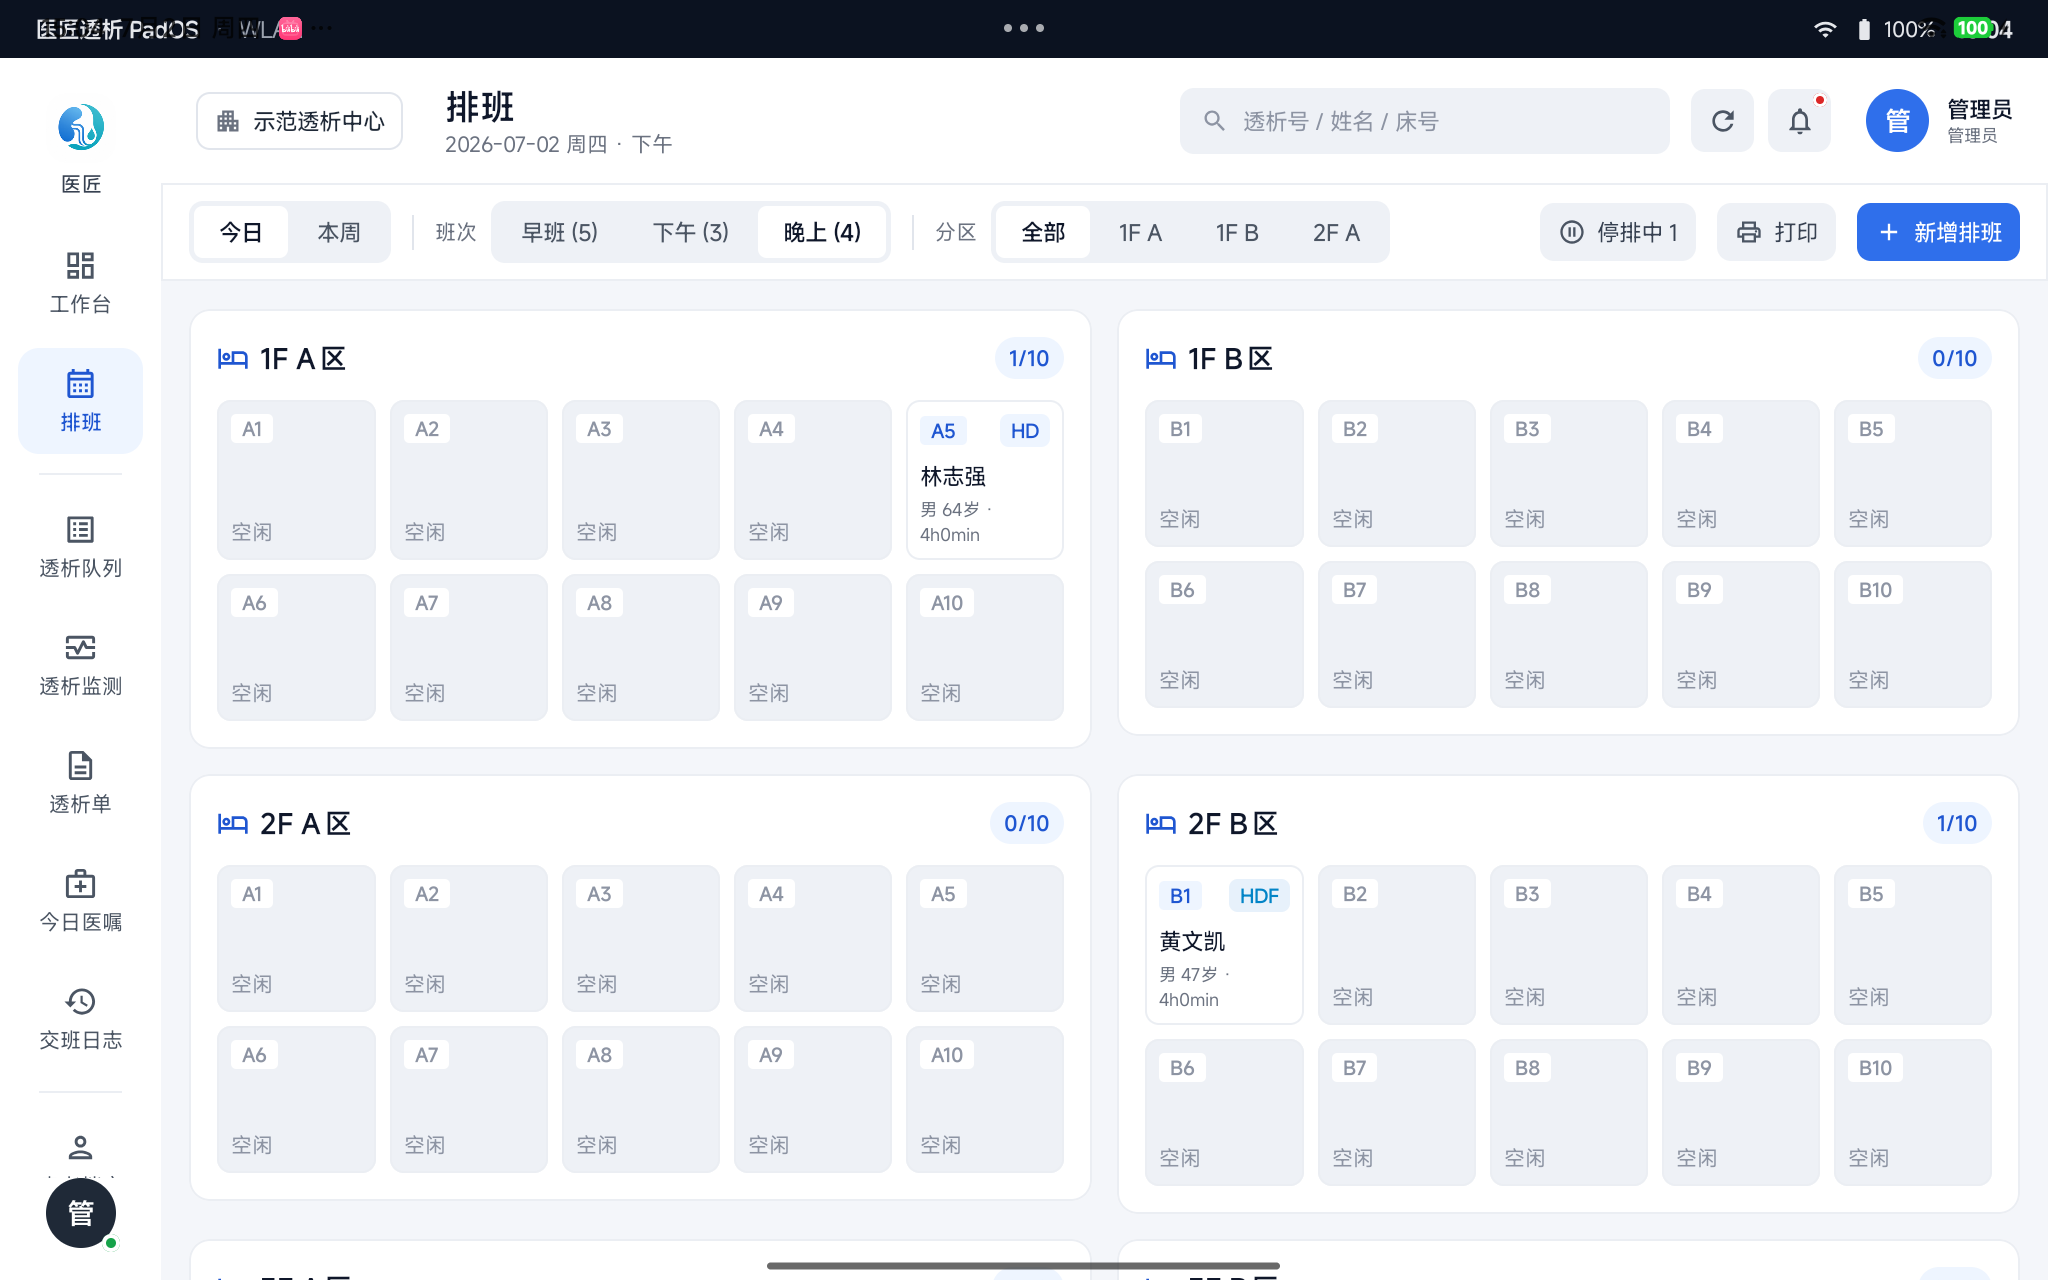Filter zone by 1F B

click(x=1237, y=233)
